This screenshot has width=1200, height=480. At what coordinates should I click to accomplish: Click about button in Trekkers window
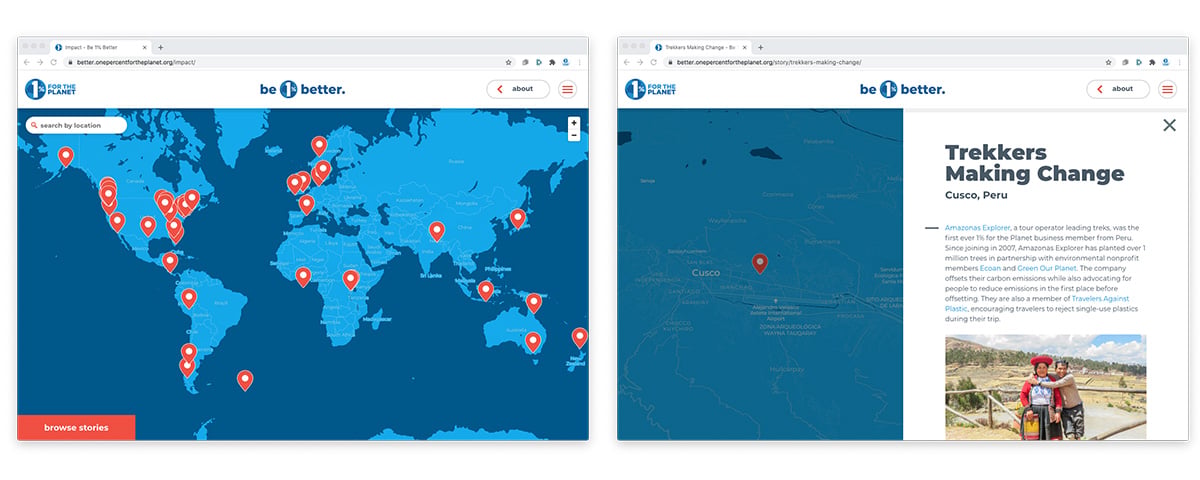(1118, 89)
